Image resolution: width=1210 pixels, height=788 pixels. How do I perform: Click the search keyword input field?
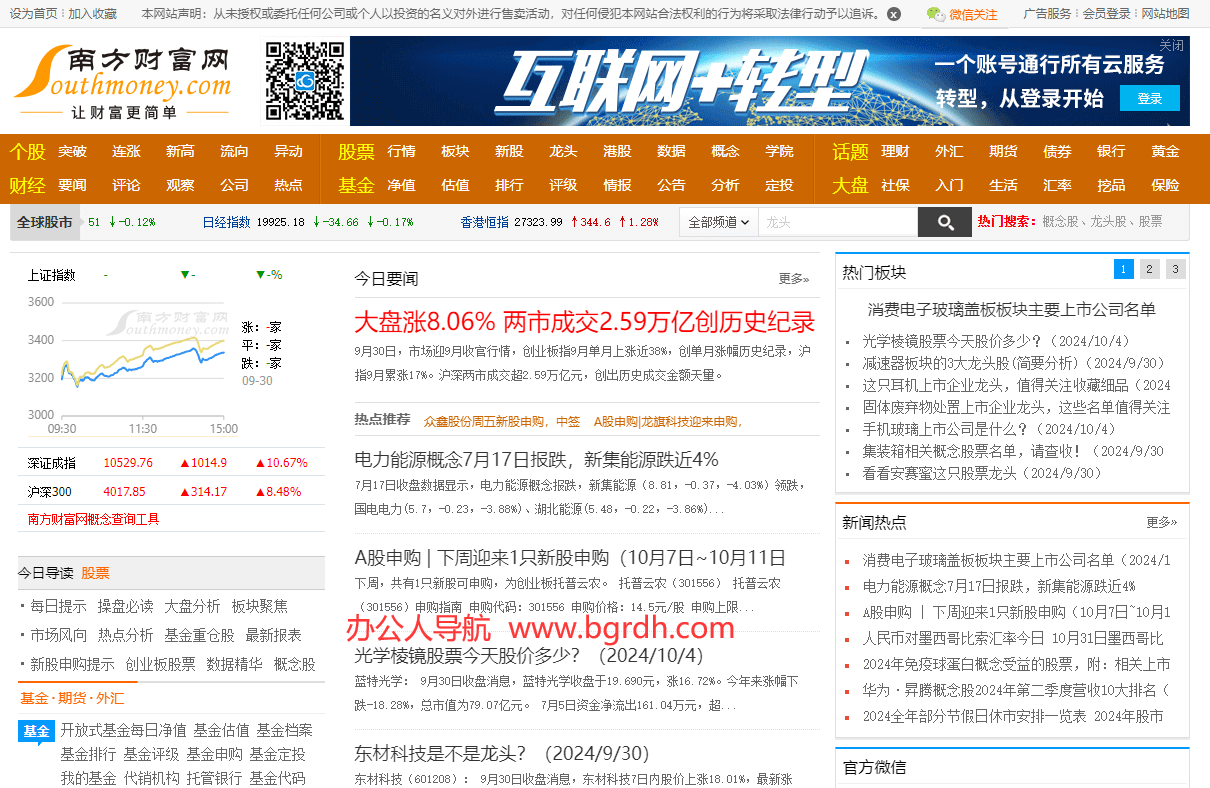click(x=837, y=222)
